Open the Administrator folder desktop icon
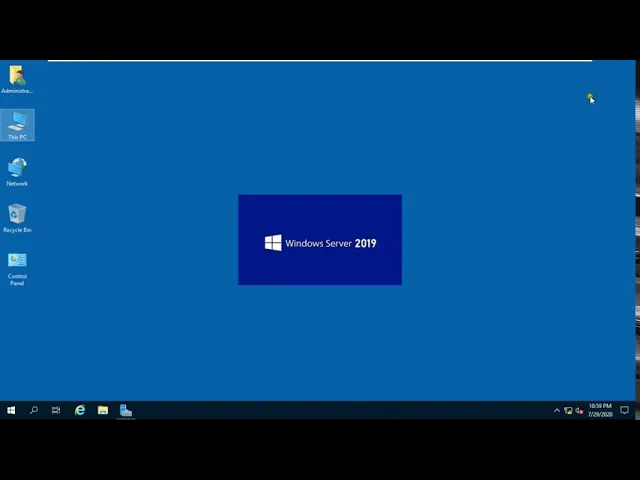The image size is (640, 480). tap(17, 79)
